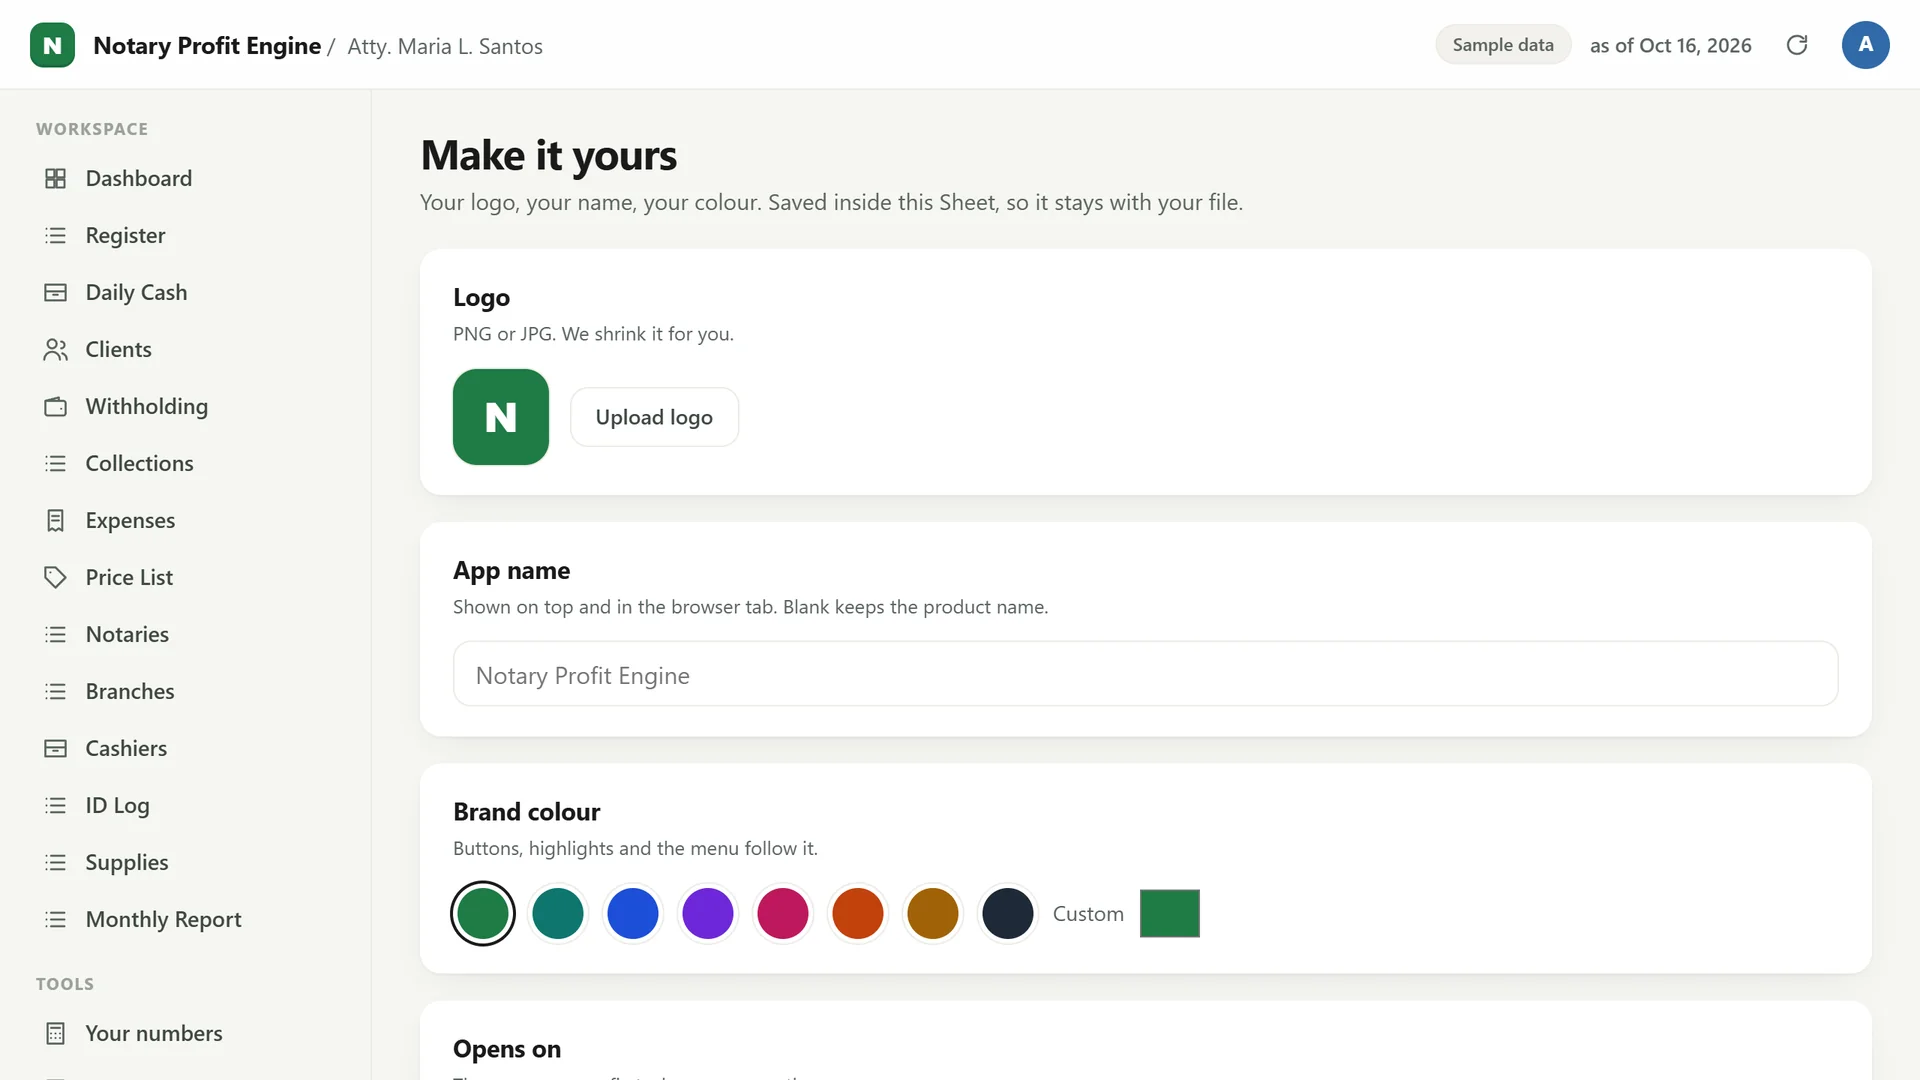Select the amber brown colour swatch
This screenshot has height=1080, width=1920.
pyautogui.click(x=933, y=913)
